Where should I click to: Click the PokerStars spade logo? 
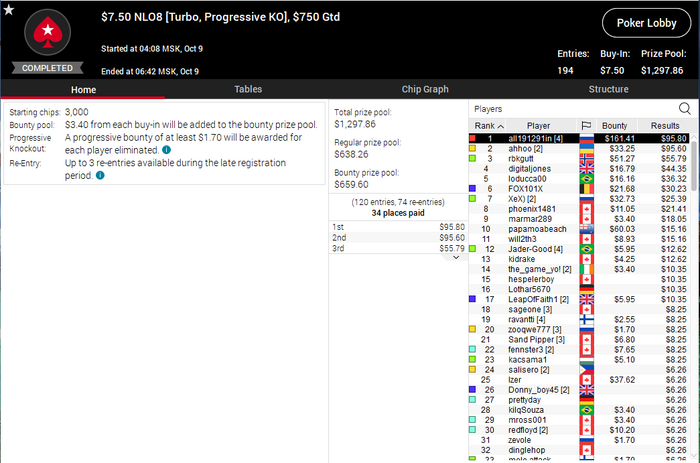click(47, 32)
